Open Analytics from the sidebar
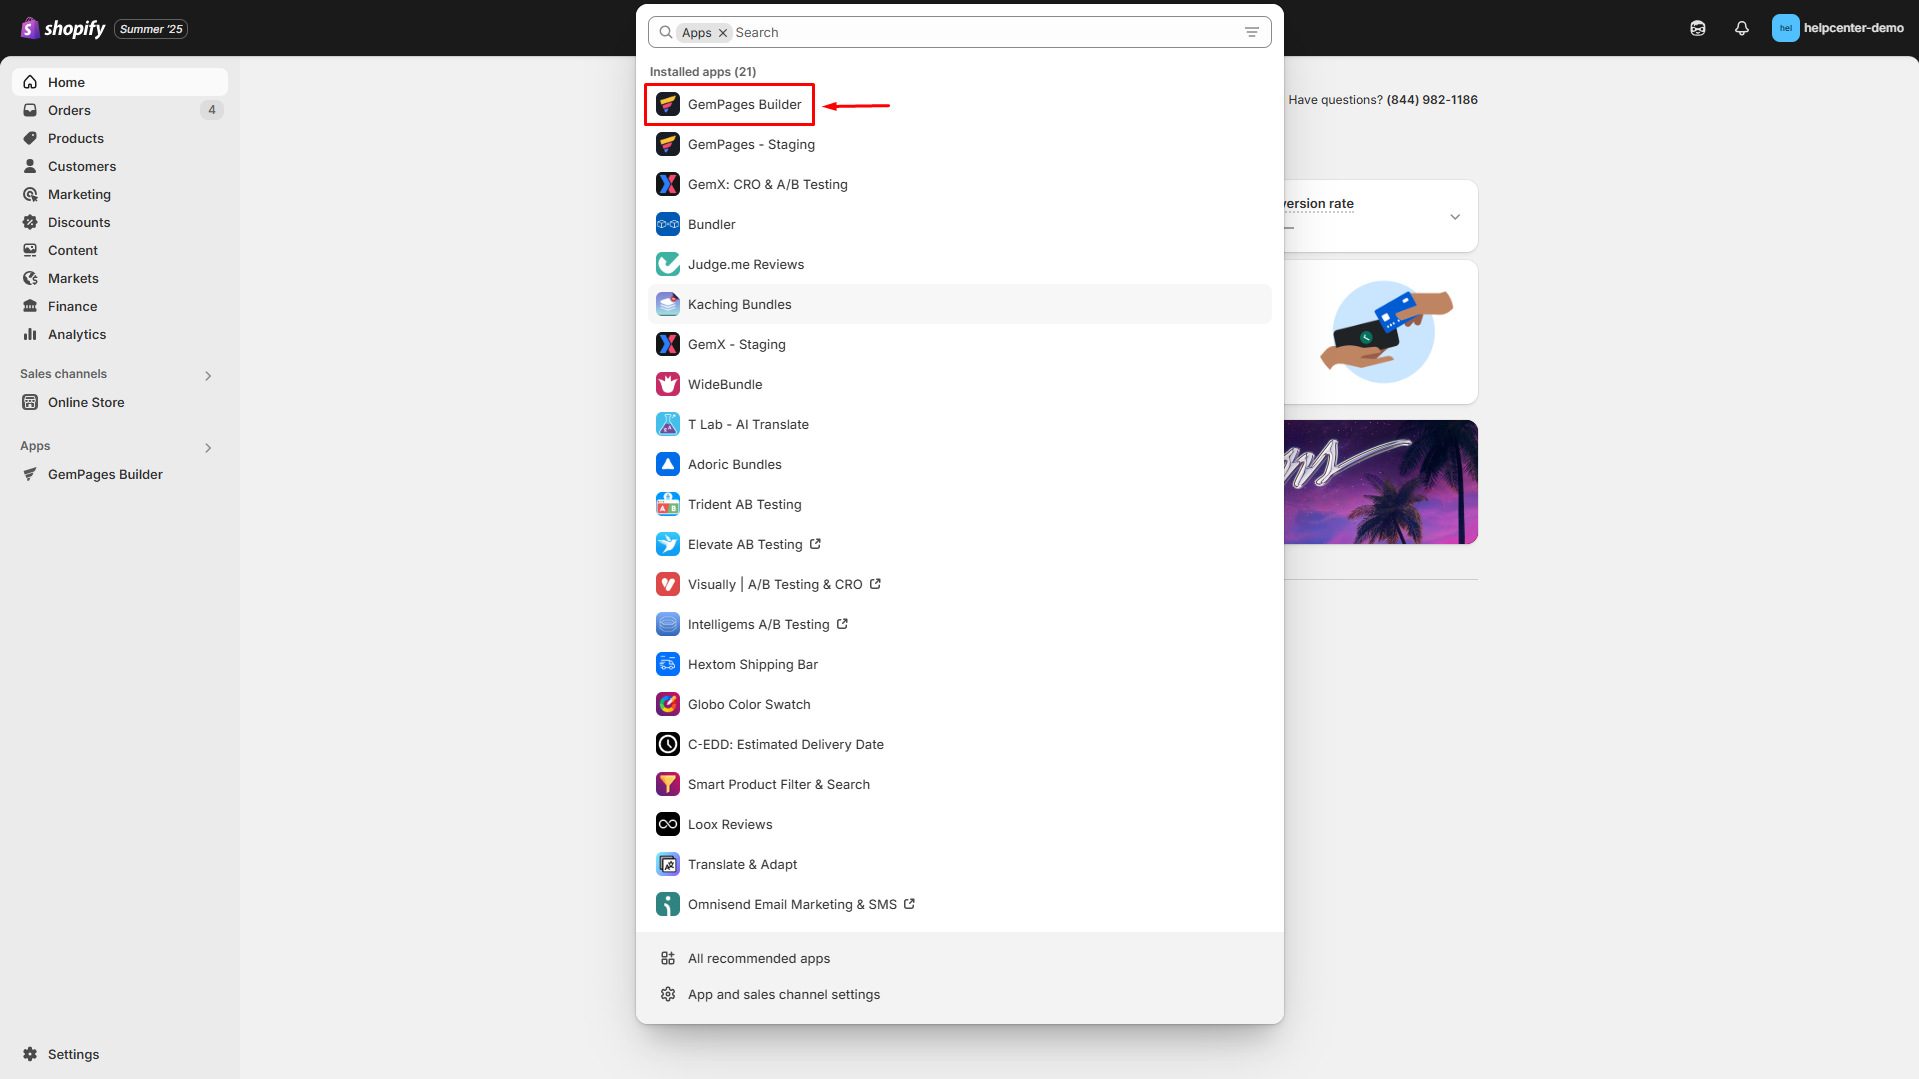This screenshot has width=1919, height=1079. pos(77,334)
